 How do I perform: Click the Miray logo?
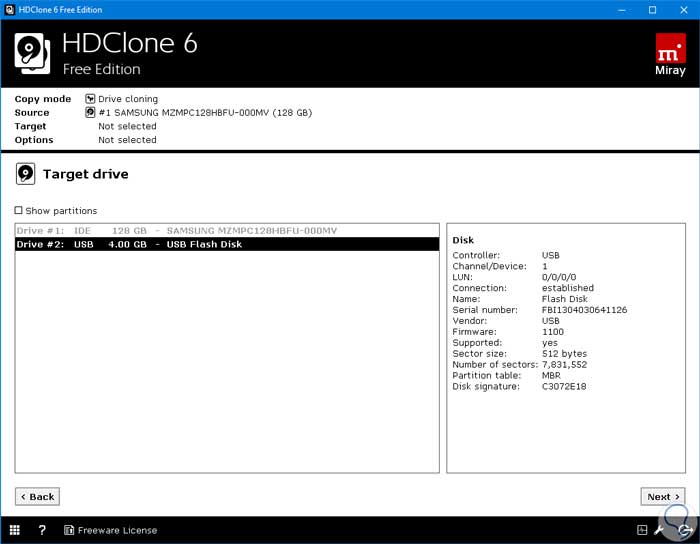671,54
